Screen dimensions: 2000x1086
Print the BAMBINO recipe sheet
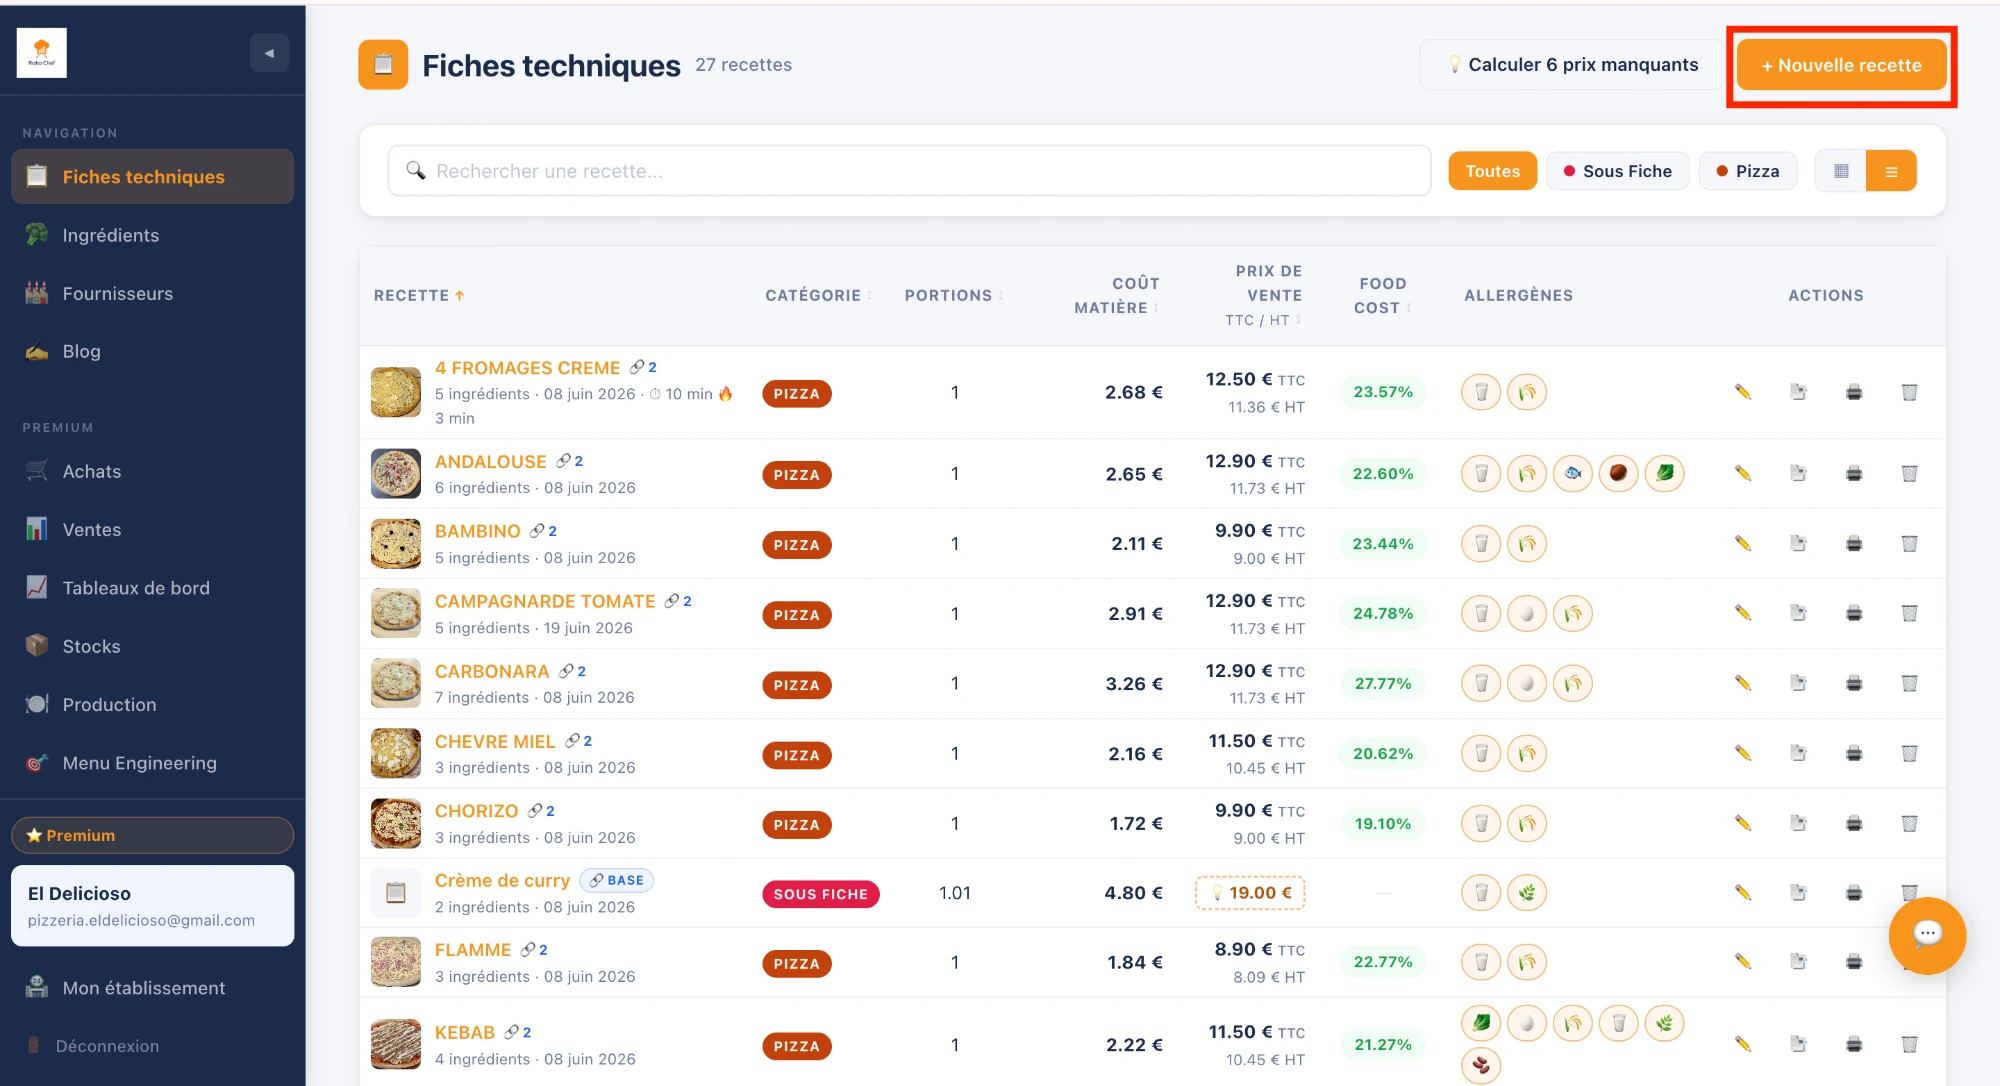[1854, 543]
